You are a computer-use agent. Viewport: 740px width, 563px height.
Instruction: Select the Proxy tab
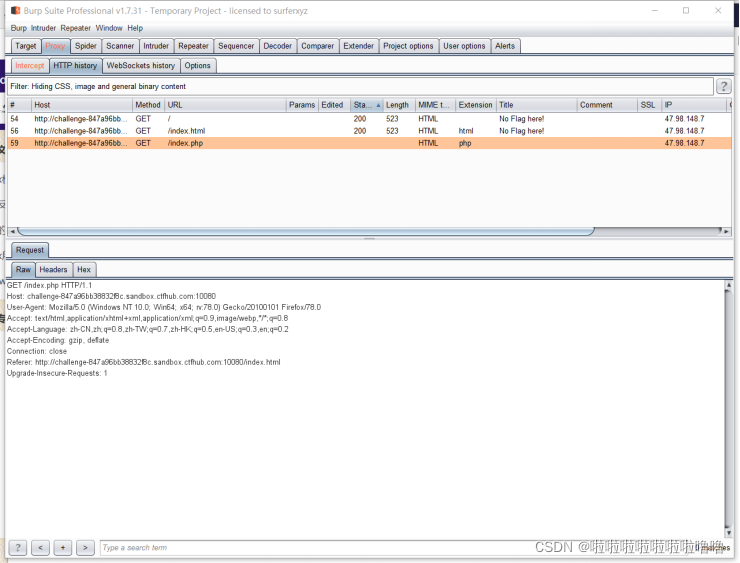(x=55, y=46)
